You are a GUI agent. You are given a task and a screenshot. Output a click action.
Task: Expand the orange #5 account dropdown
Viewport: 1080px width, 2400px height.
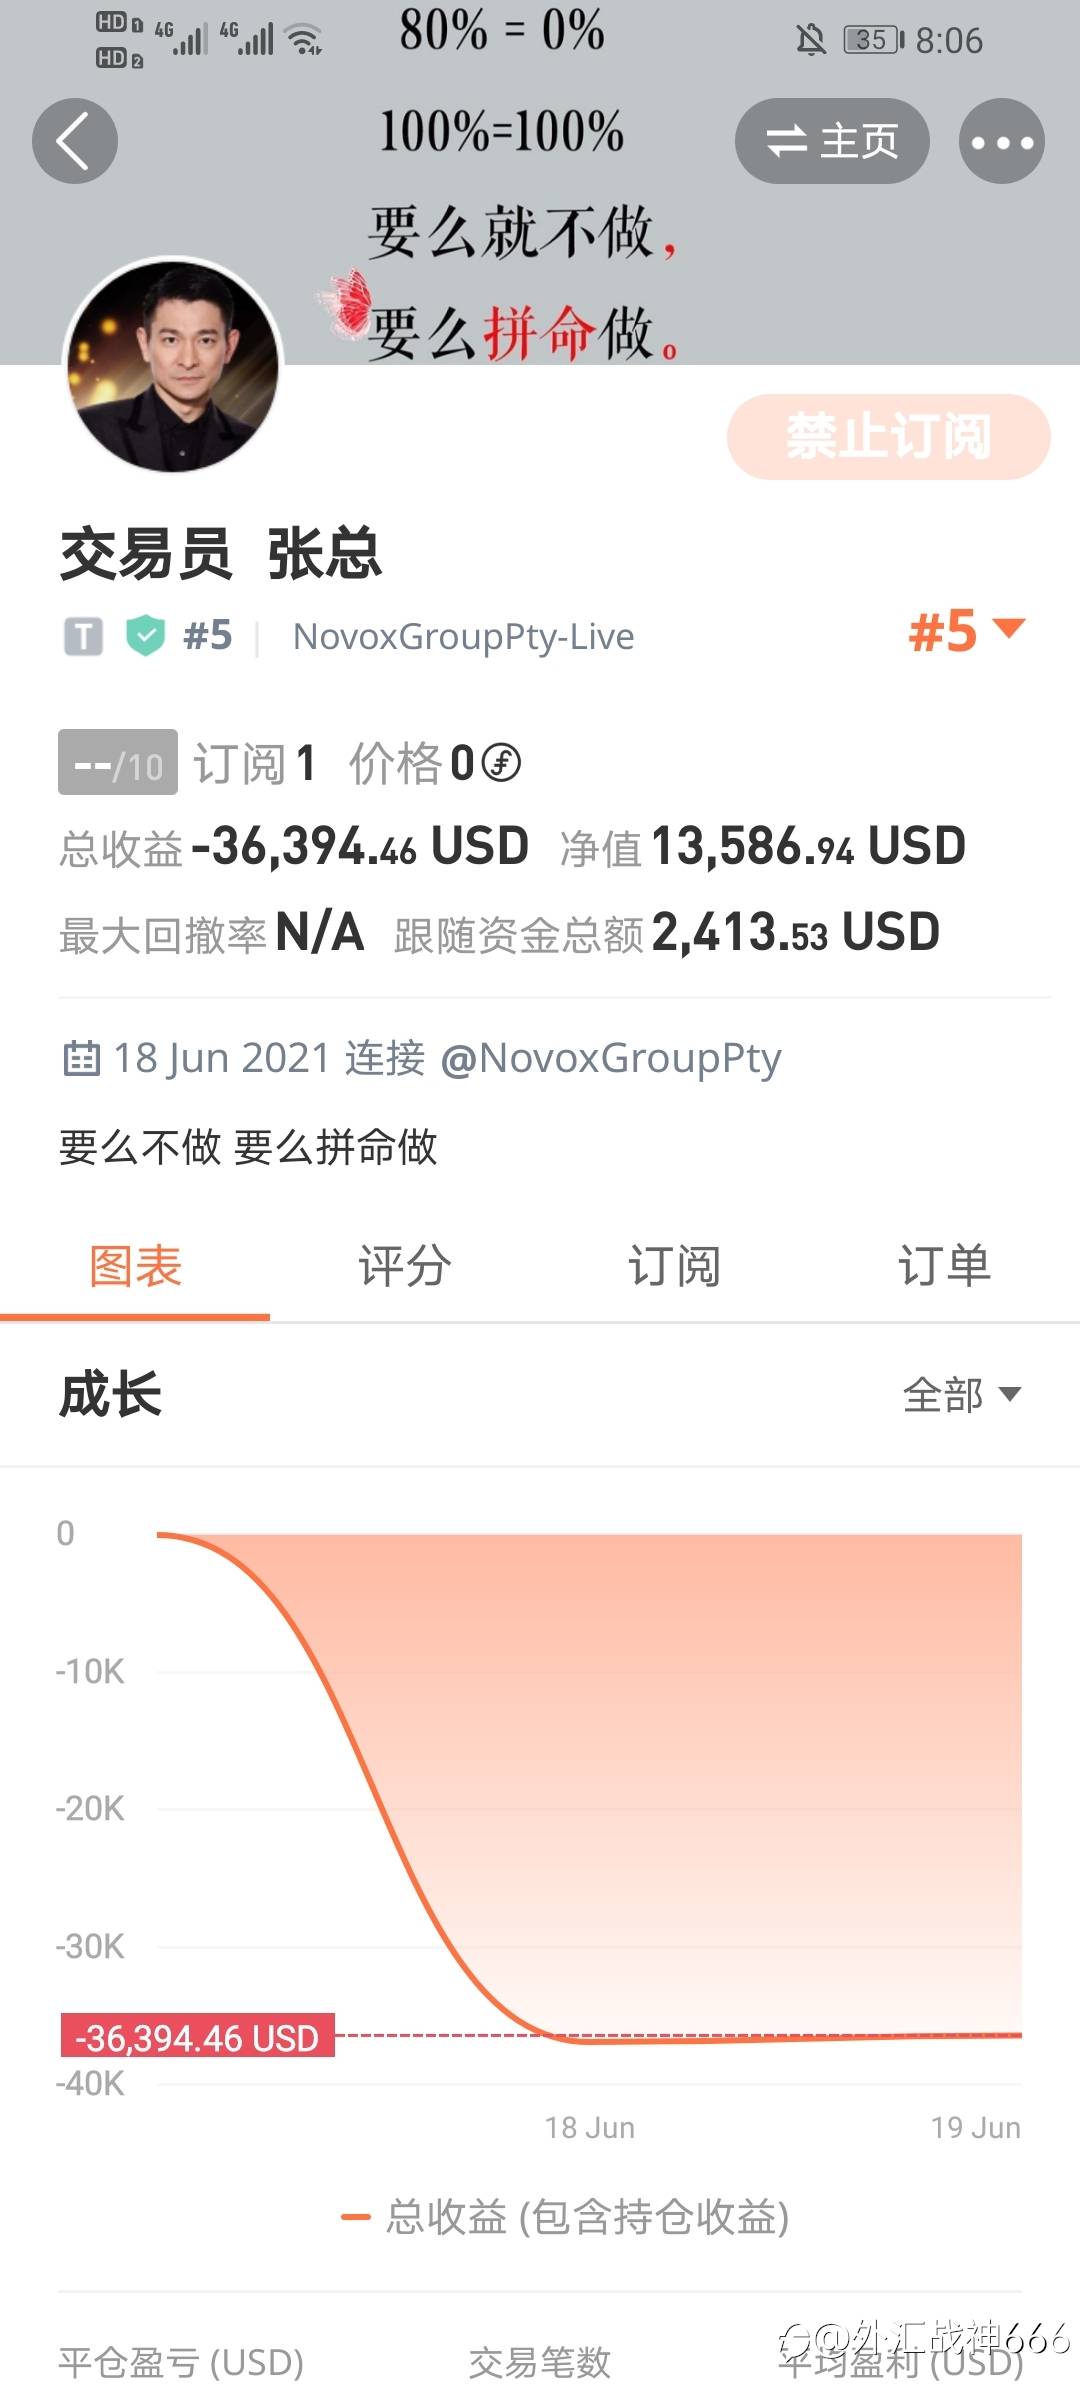(967, 631)
